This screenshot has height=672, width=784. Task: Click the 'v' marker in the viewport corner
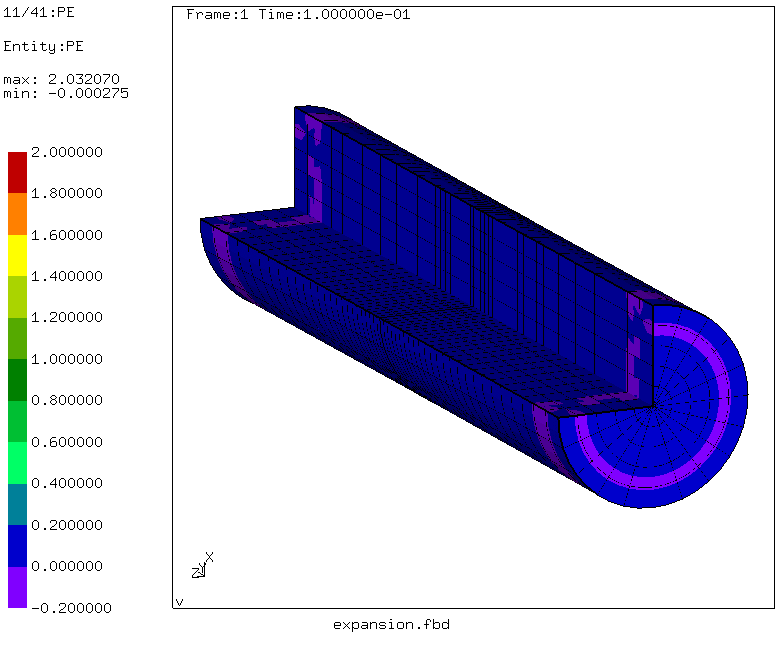pyautogui.click(x=180, y=602)
